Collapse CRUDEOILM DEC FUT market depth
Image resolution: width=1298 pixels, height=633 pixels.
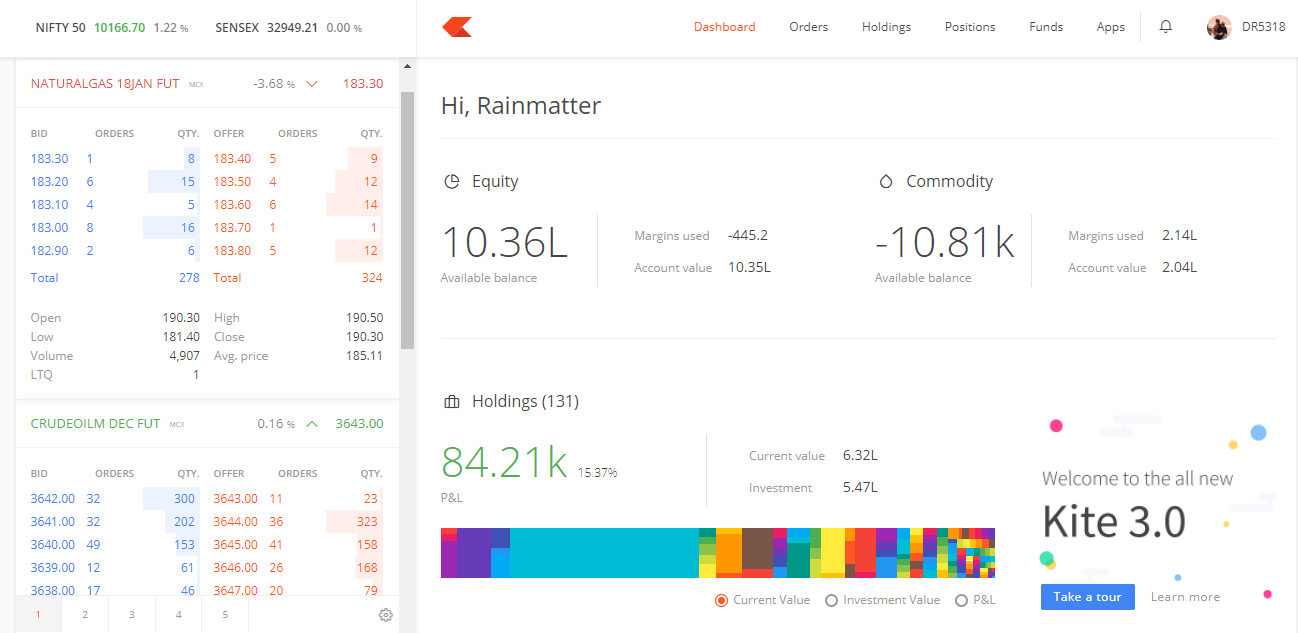pos(312,424)
